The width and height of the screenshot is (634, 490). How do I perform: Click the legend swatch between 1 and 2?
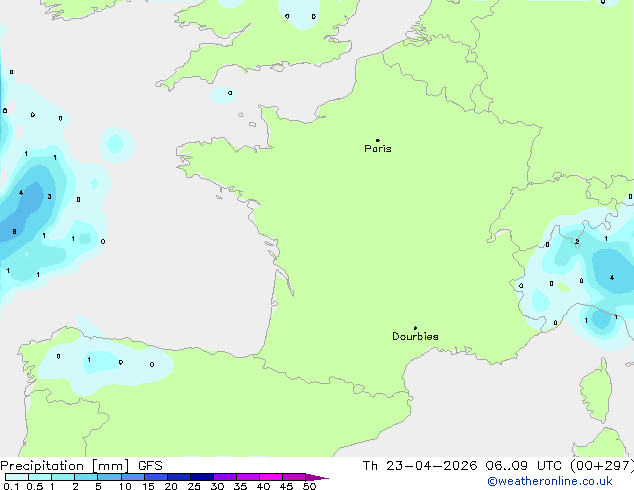(x=63, y=477)
